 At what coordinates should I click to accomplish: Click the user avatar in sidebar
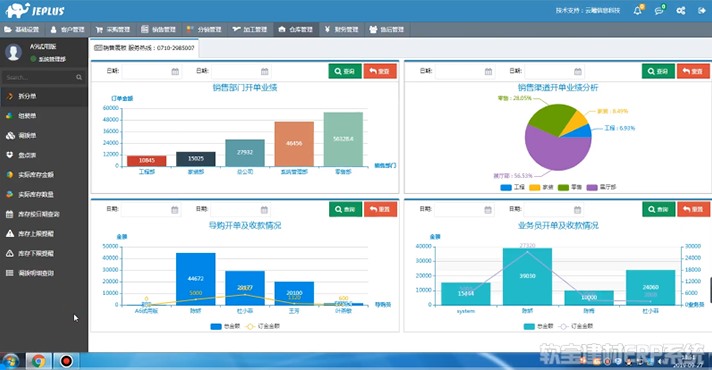click(14, 52)
